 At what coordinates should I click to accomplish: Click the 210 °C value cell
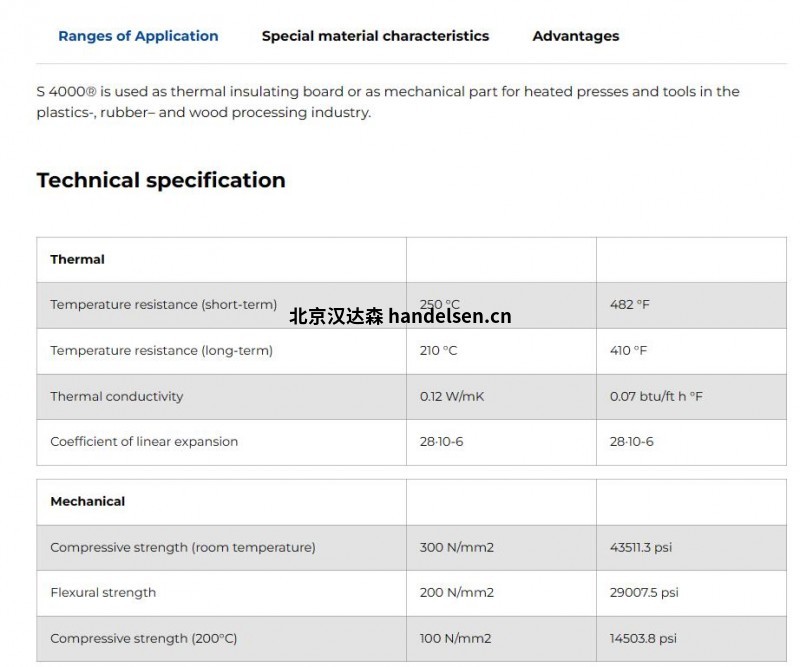point(439,350)
